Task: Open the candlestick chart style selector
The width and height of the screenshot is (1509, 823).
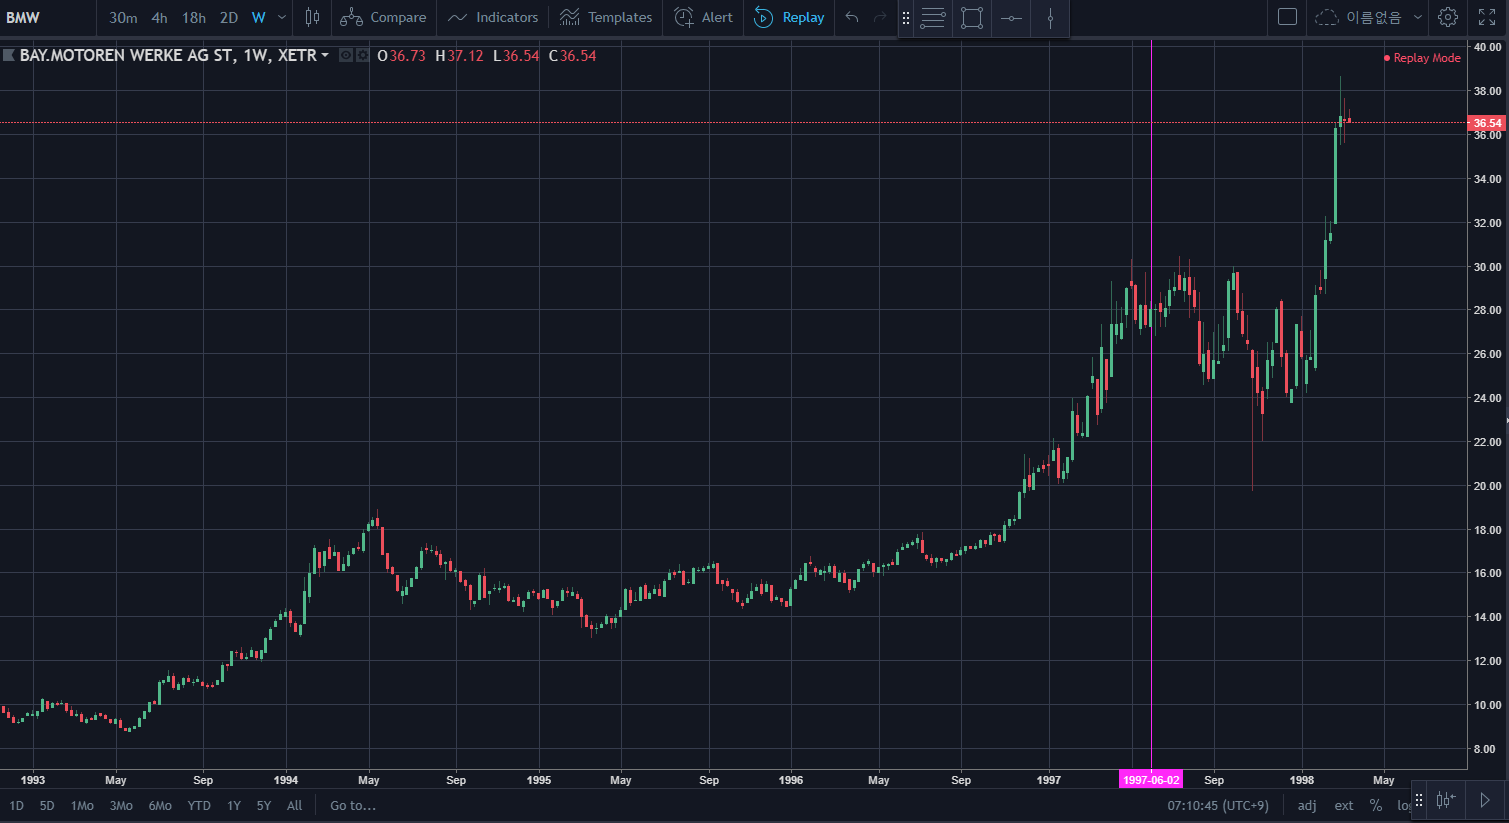Action: click(312, 17)
